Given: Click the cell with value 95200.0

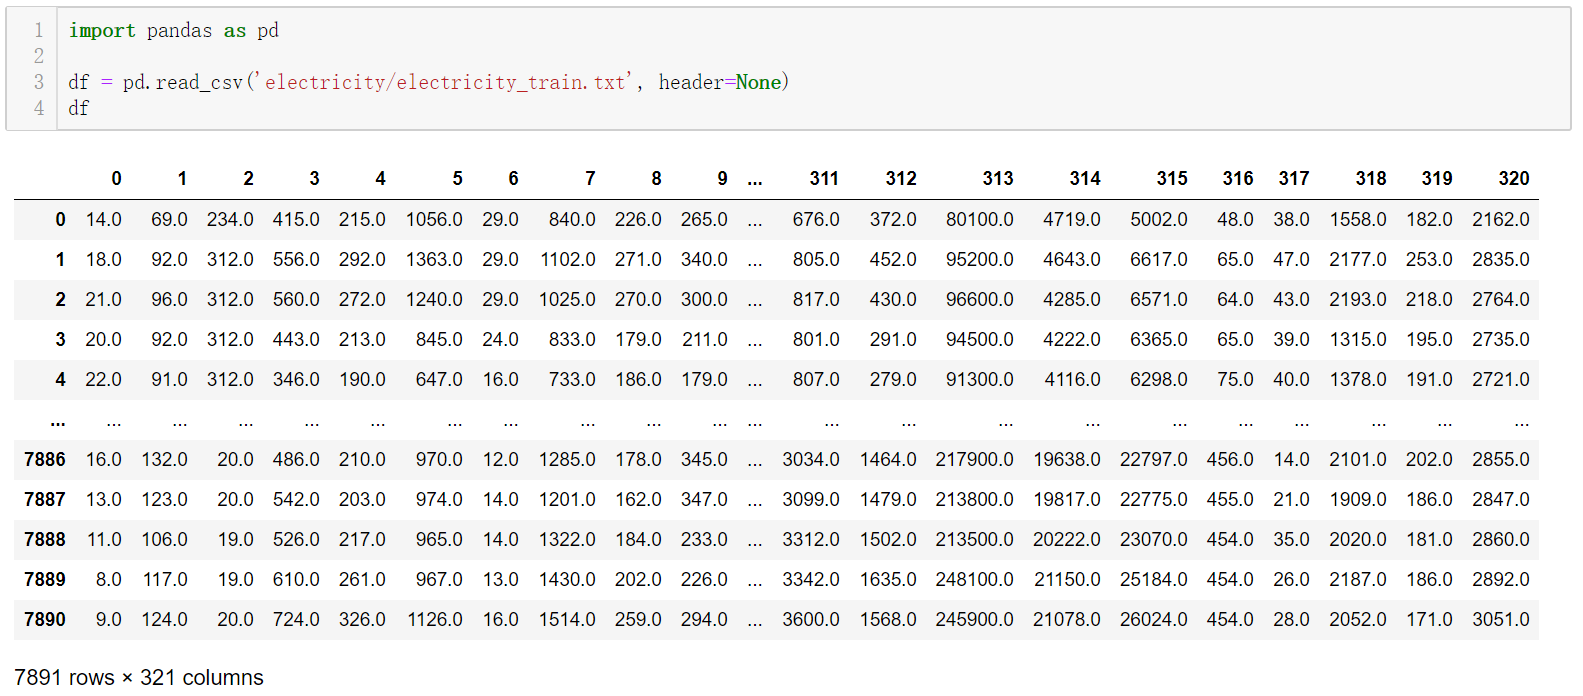Looking at the screenshot, I should pos(980,259).
